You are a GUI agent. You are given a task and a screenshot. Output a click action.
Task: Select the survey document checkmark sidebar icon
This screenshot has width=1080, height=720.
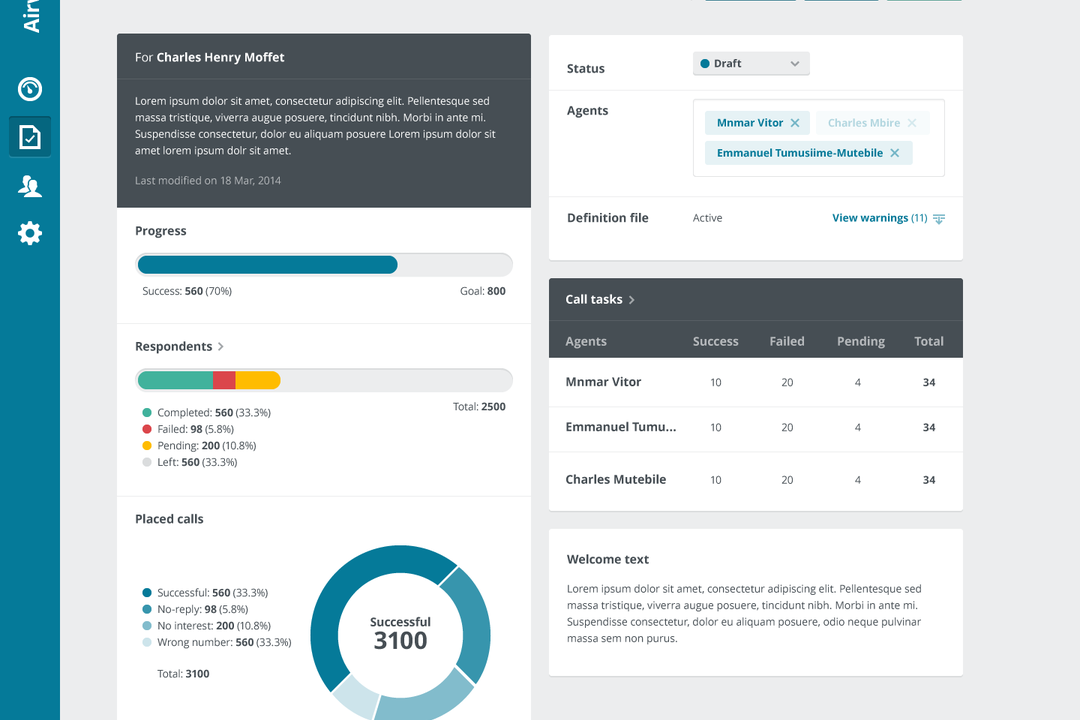[30, 137]
